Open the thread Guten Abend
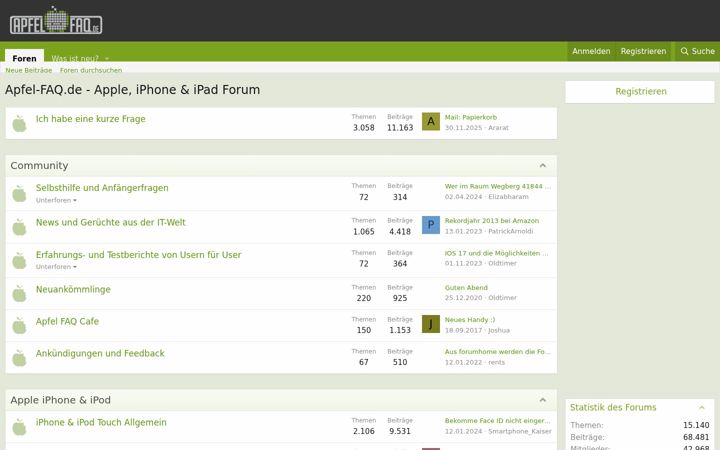The width and height of the screenshot is (720, 450). pos(466,288)
